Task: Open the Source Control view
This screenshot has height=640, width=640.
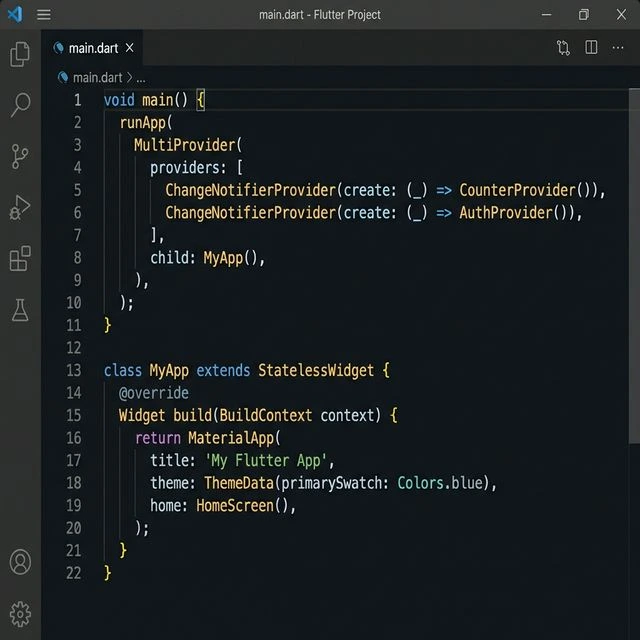Action: pos(20,156)
